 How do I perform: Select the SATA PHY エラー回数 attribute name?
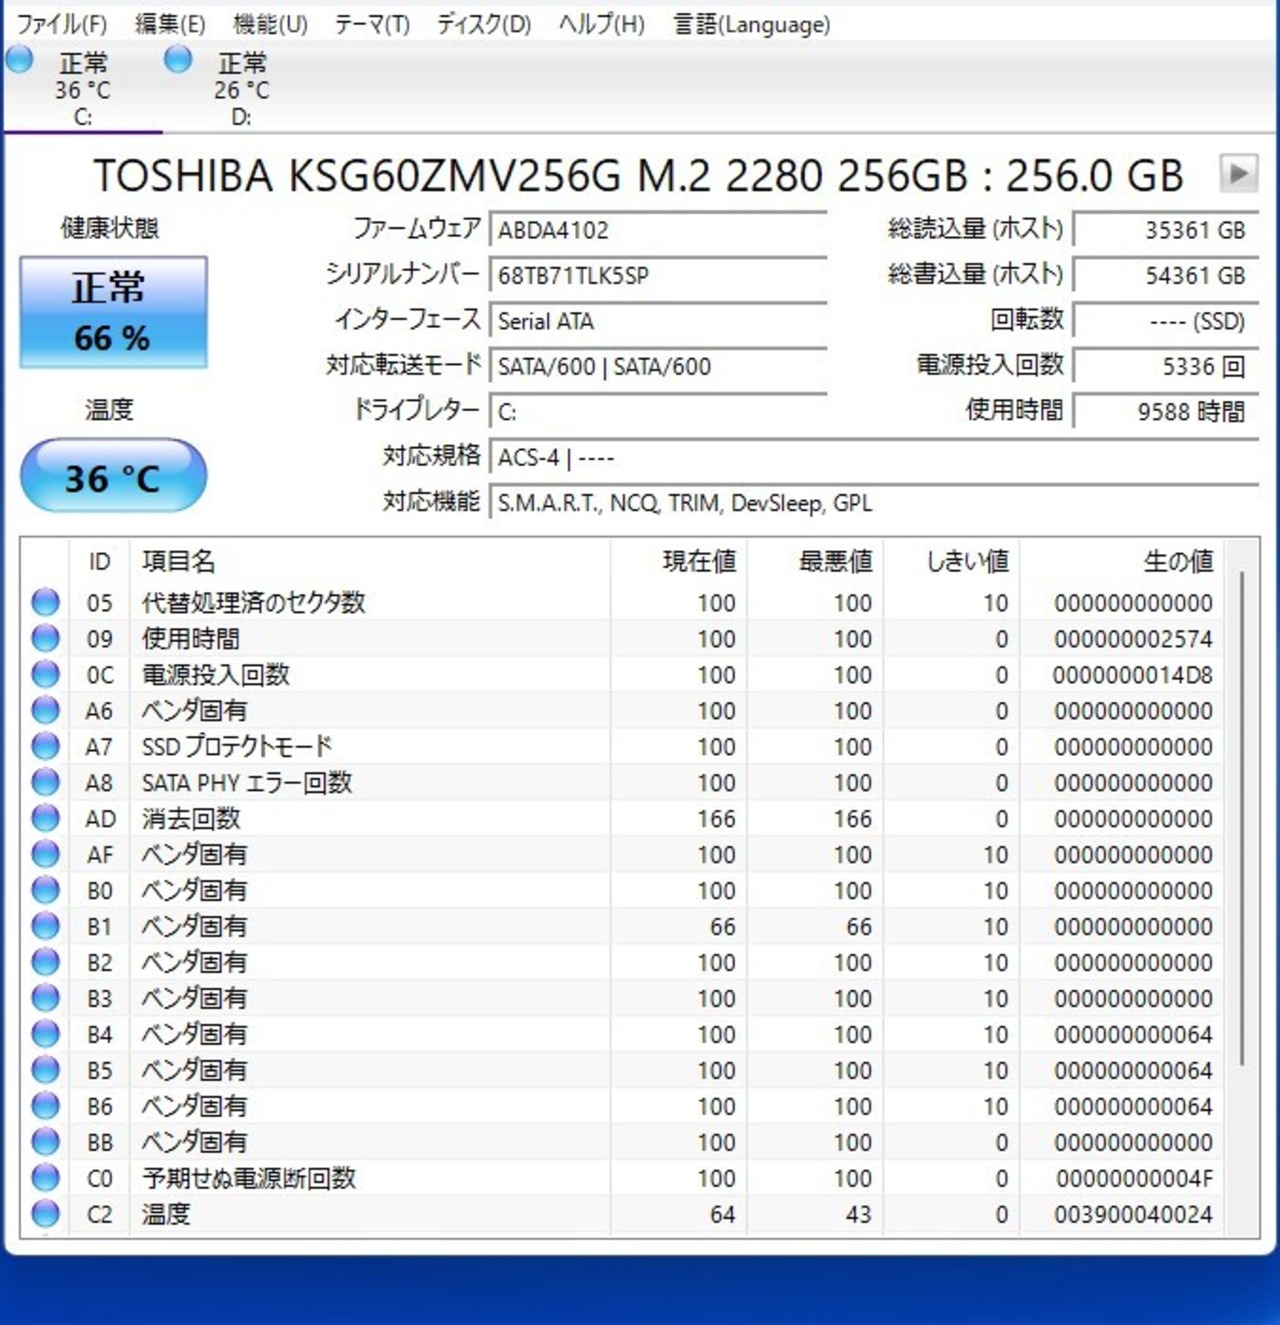click(247, 782)
